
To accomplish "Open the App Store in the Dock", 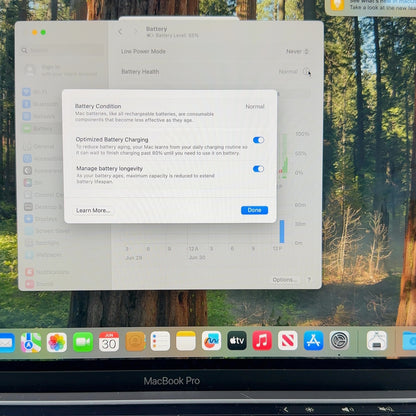I will point(313,340).
